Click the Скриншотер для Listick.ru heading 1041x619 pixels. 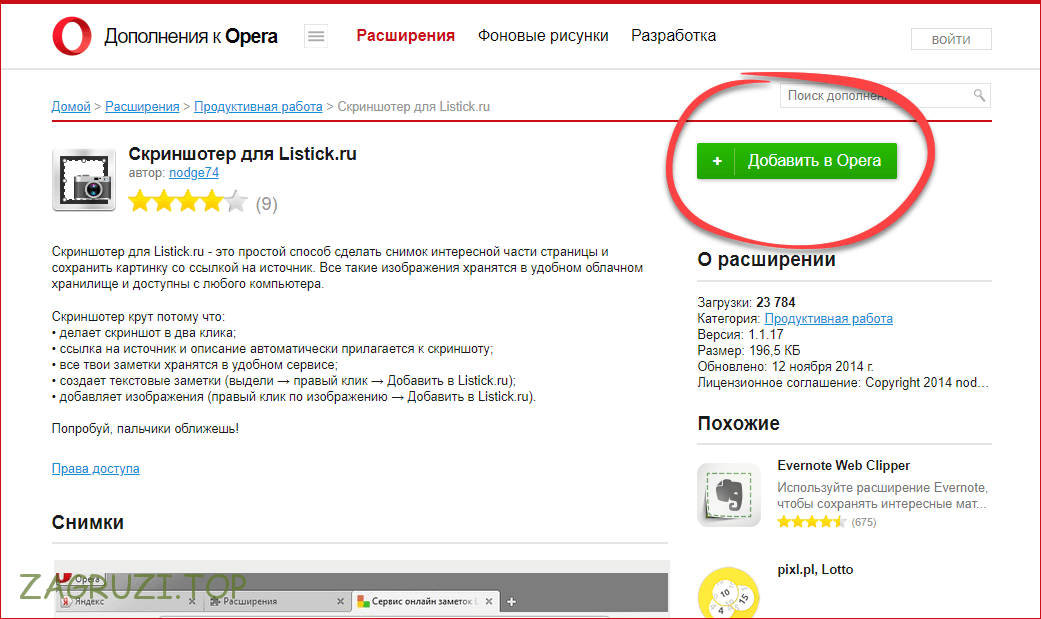242,154
